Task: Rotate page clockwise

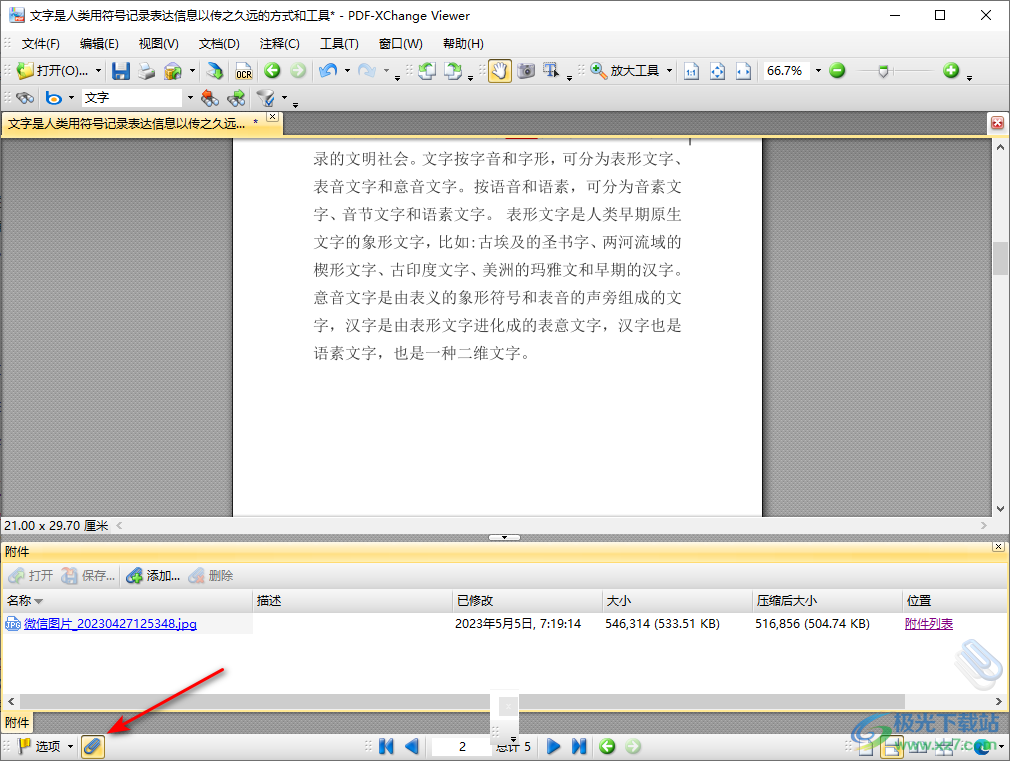Action: pyautogui.click(x=453, y=71)
